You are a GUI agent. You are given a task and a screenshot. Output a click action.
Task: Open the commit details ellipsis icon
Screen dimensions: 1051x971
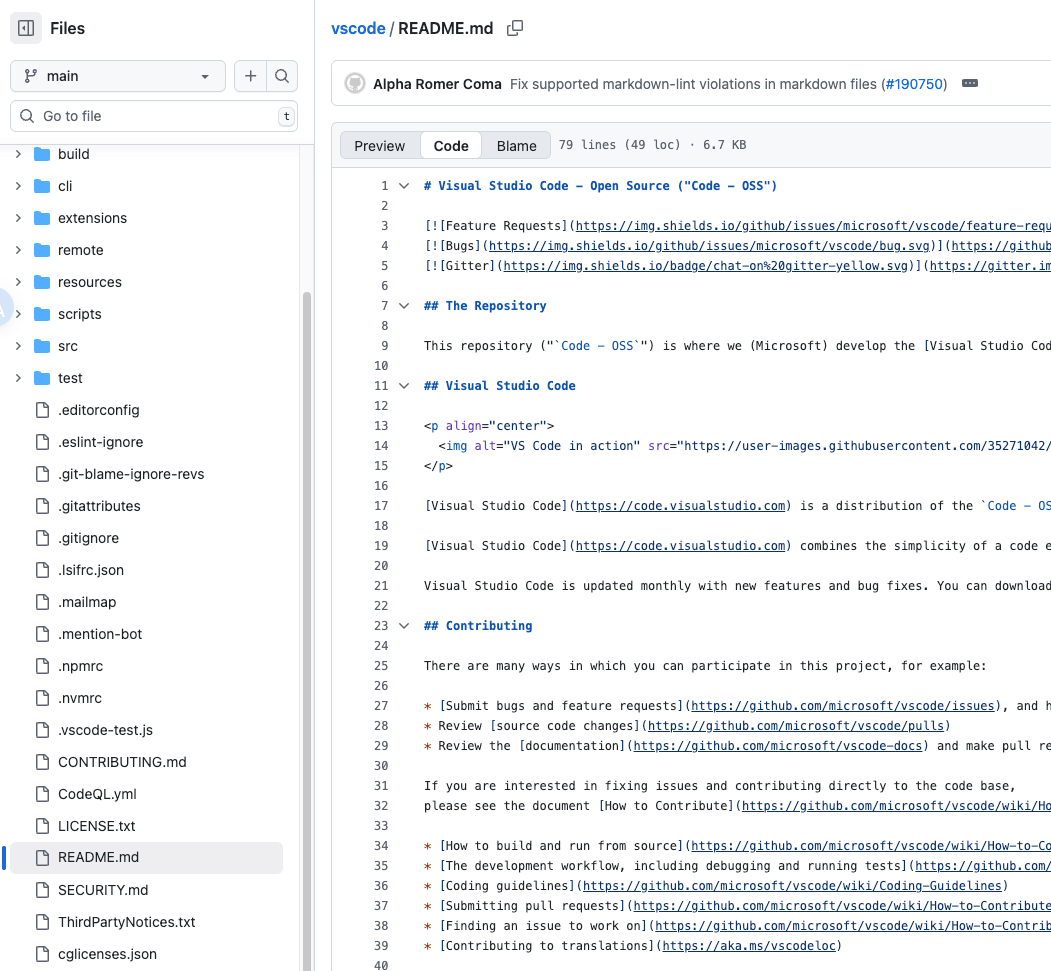[969, 84]
